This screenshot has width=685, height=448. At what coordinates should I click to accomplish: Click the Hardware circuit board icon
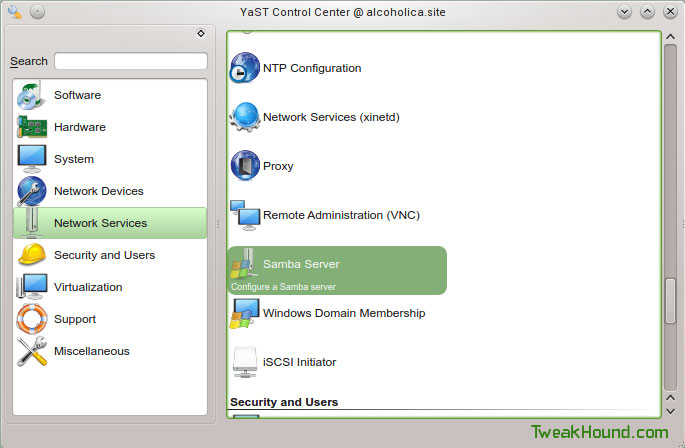[31, 127]
